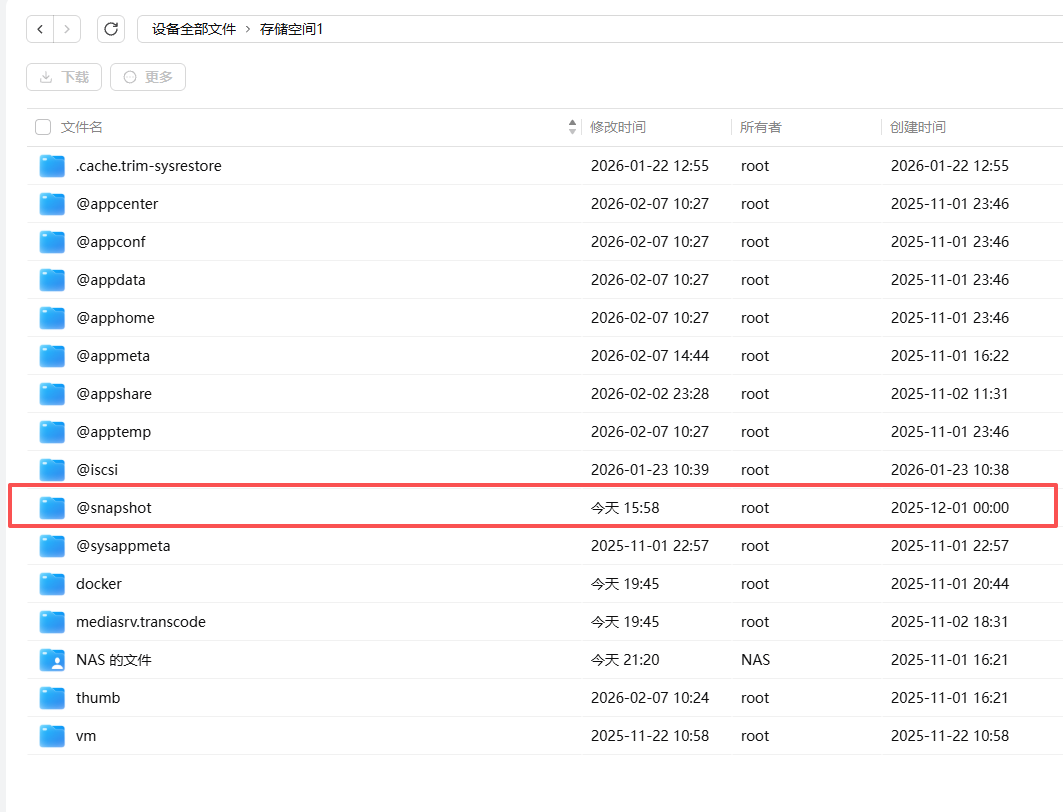Click the 2025-11-01 20:44 creation time
The height and width of the screenshot is (812, 1063).
tap(950, 584)
